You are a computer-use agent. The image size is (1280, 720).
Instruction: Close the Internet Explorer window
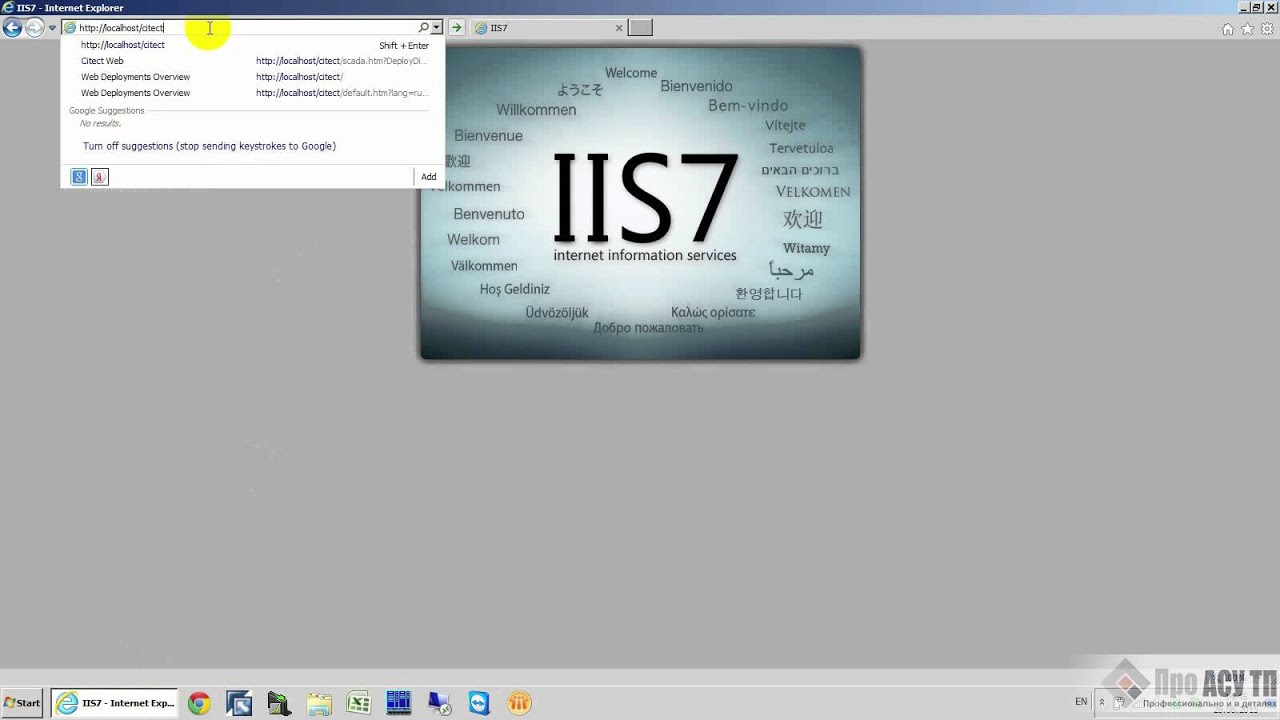coord(1271,7)
